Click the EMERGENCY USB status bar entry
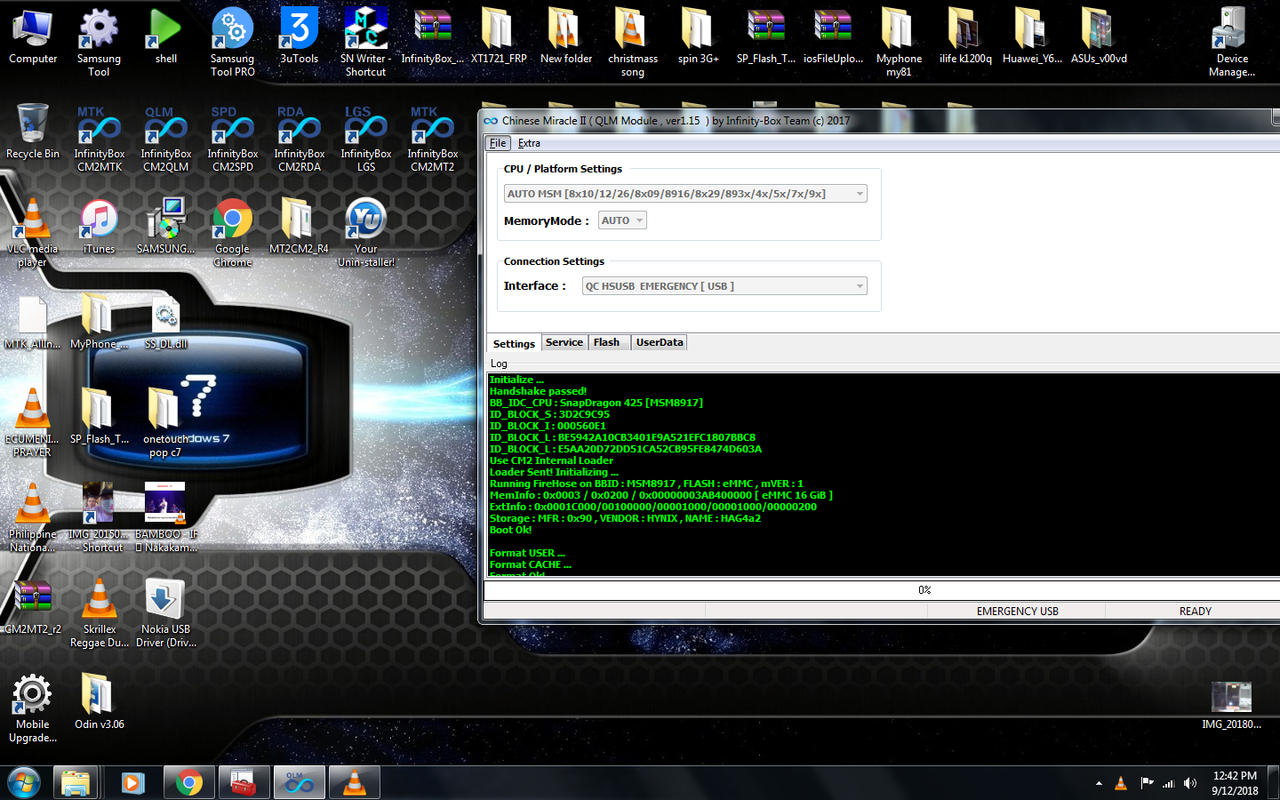This screenshot has width=1280, height=800. (x=1017, y=611)
